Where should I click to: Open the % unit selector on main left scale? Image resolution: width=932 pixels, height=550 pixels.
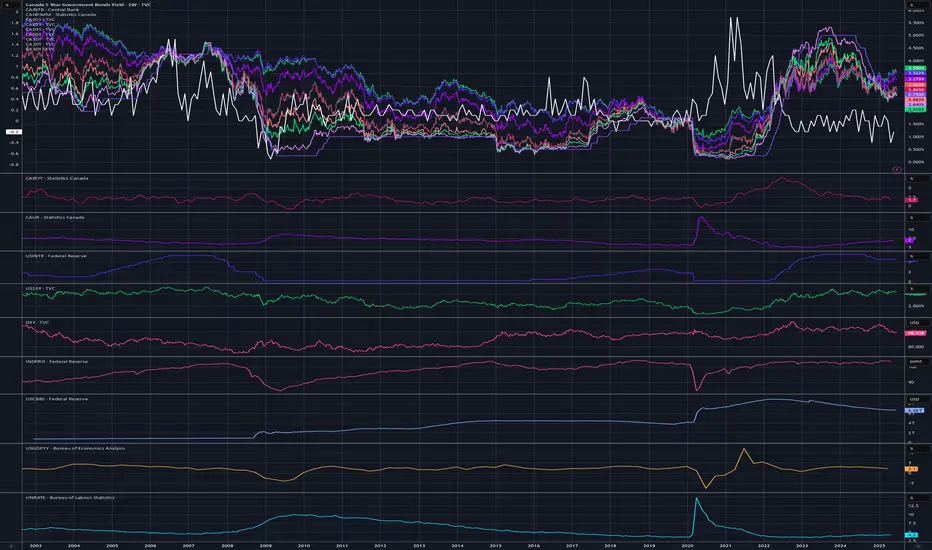pyautogui.click(x=10, y=5)
